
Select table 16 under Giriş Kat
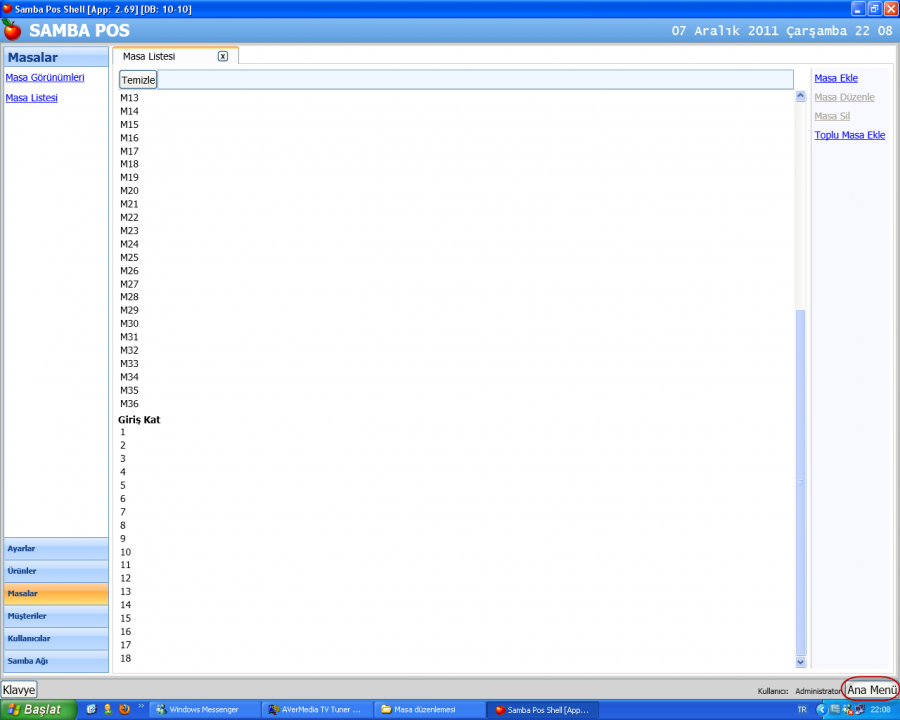126,632
